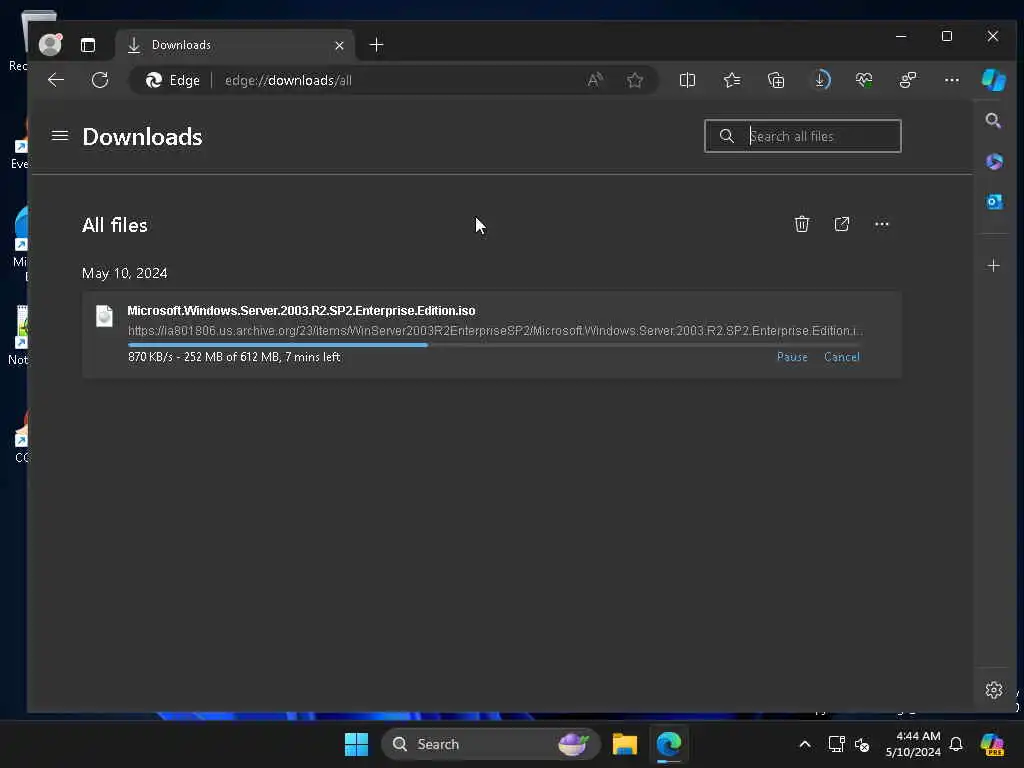This screenshot has height=768, width=1024.
Task: Close the Downloads tab
Action: tap(339, 45)
